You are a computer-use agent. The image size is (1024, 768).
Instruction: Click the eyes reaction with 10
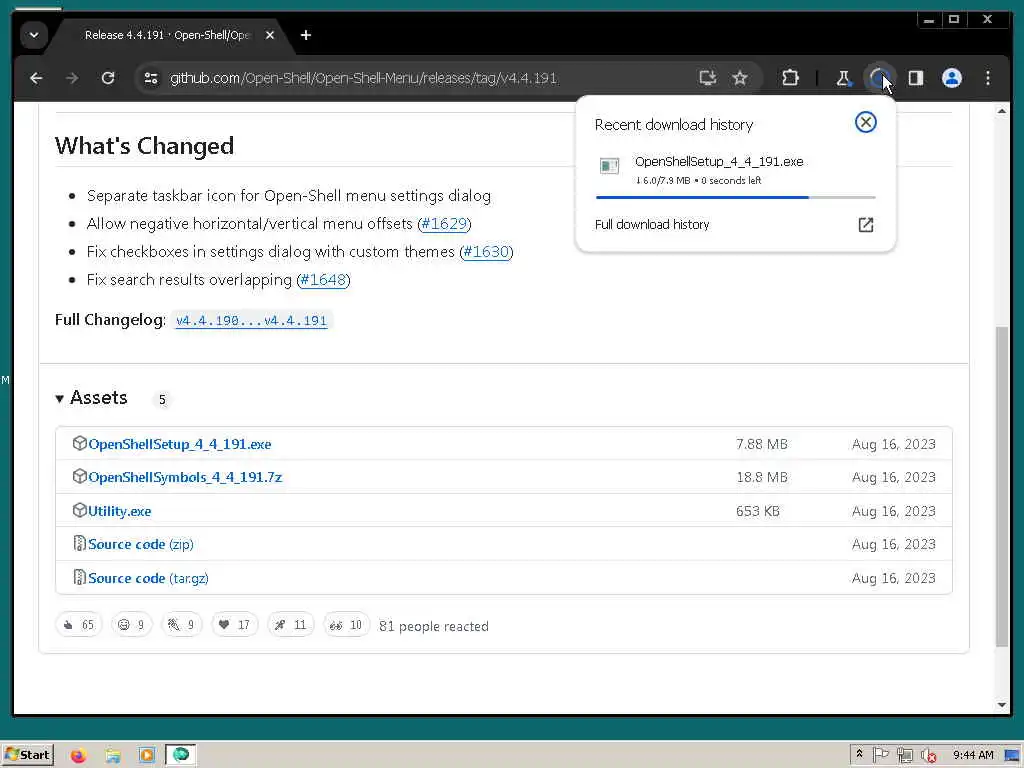[x=347, y=625]
